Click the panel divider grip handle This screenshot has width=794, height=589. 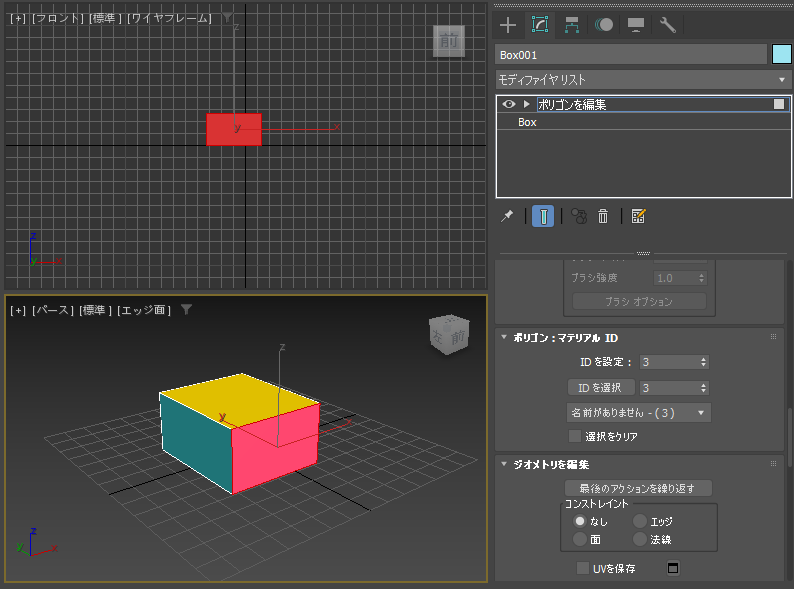pos(643,253)
